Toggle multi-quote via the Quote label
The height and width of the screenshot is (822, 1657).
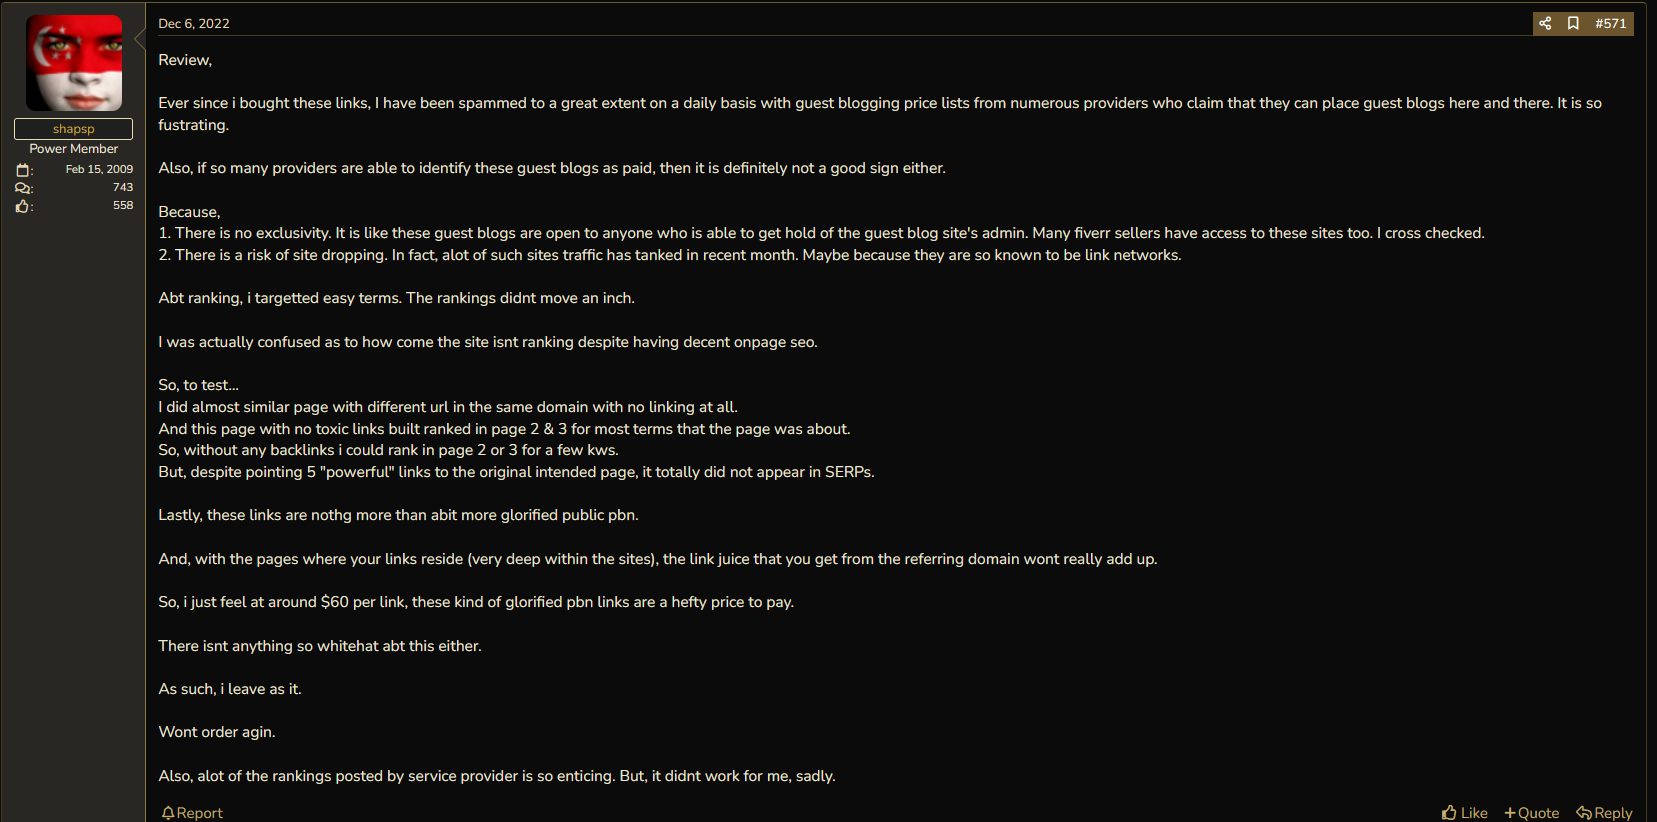[x=1539, y=813]
